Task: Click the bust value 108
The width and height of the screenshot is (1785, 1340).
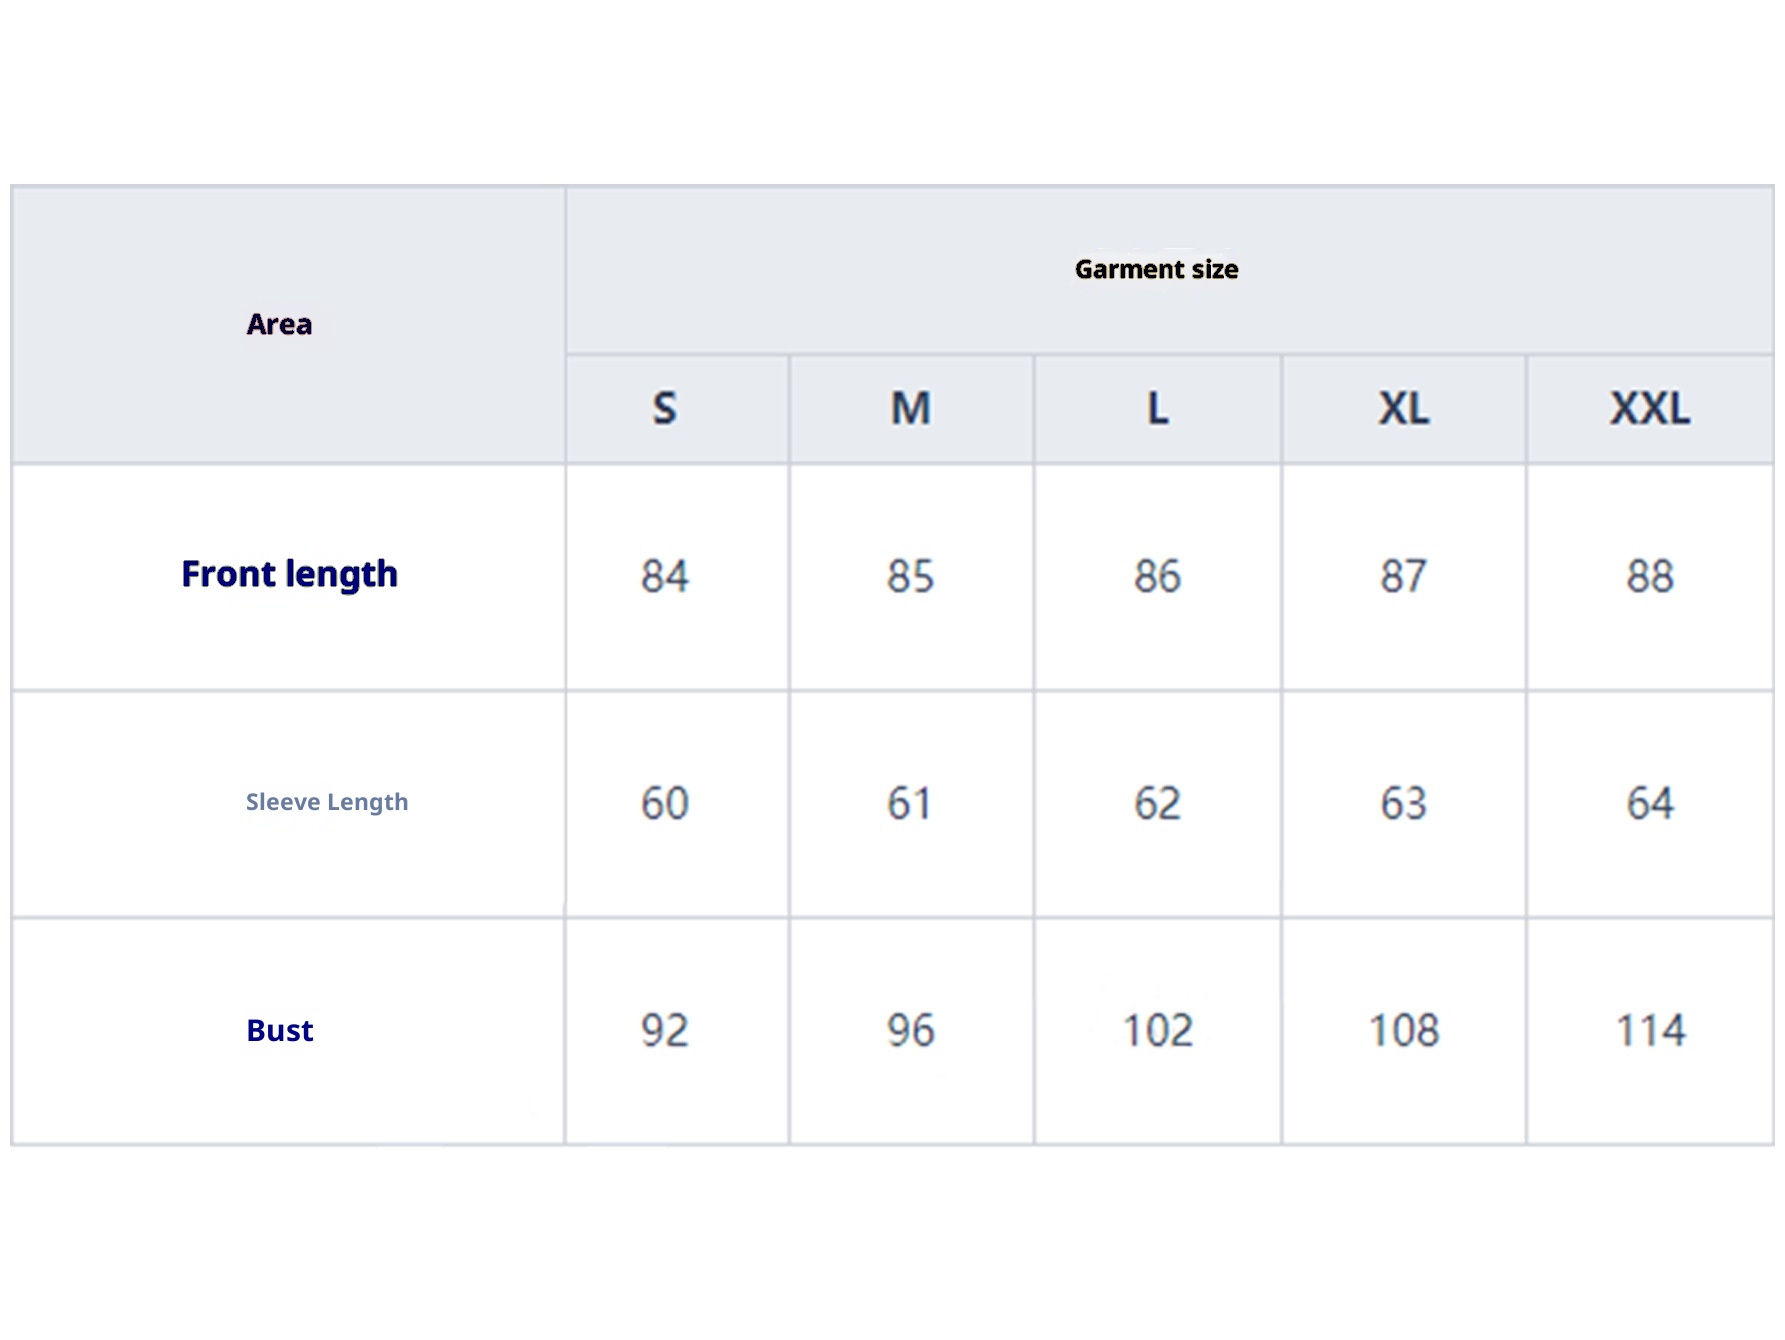Action: pos(1404,1030)
